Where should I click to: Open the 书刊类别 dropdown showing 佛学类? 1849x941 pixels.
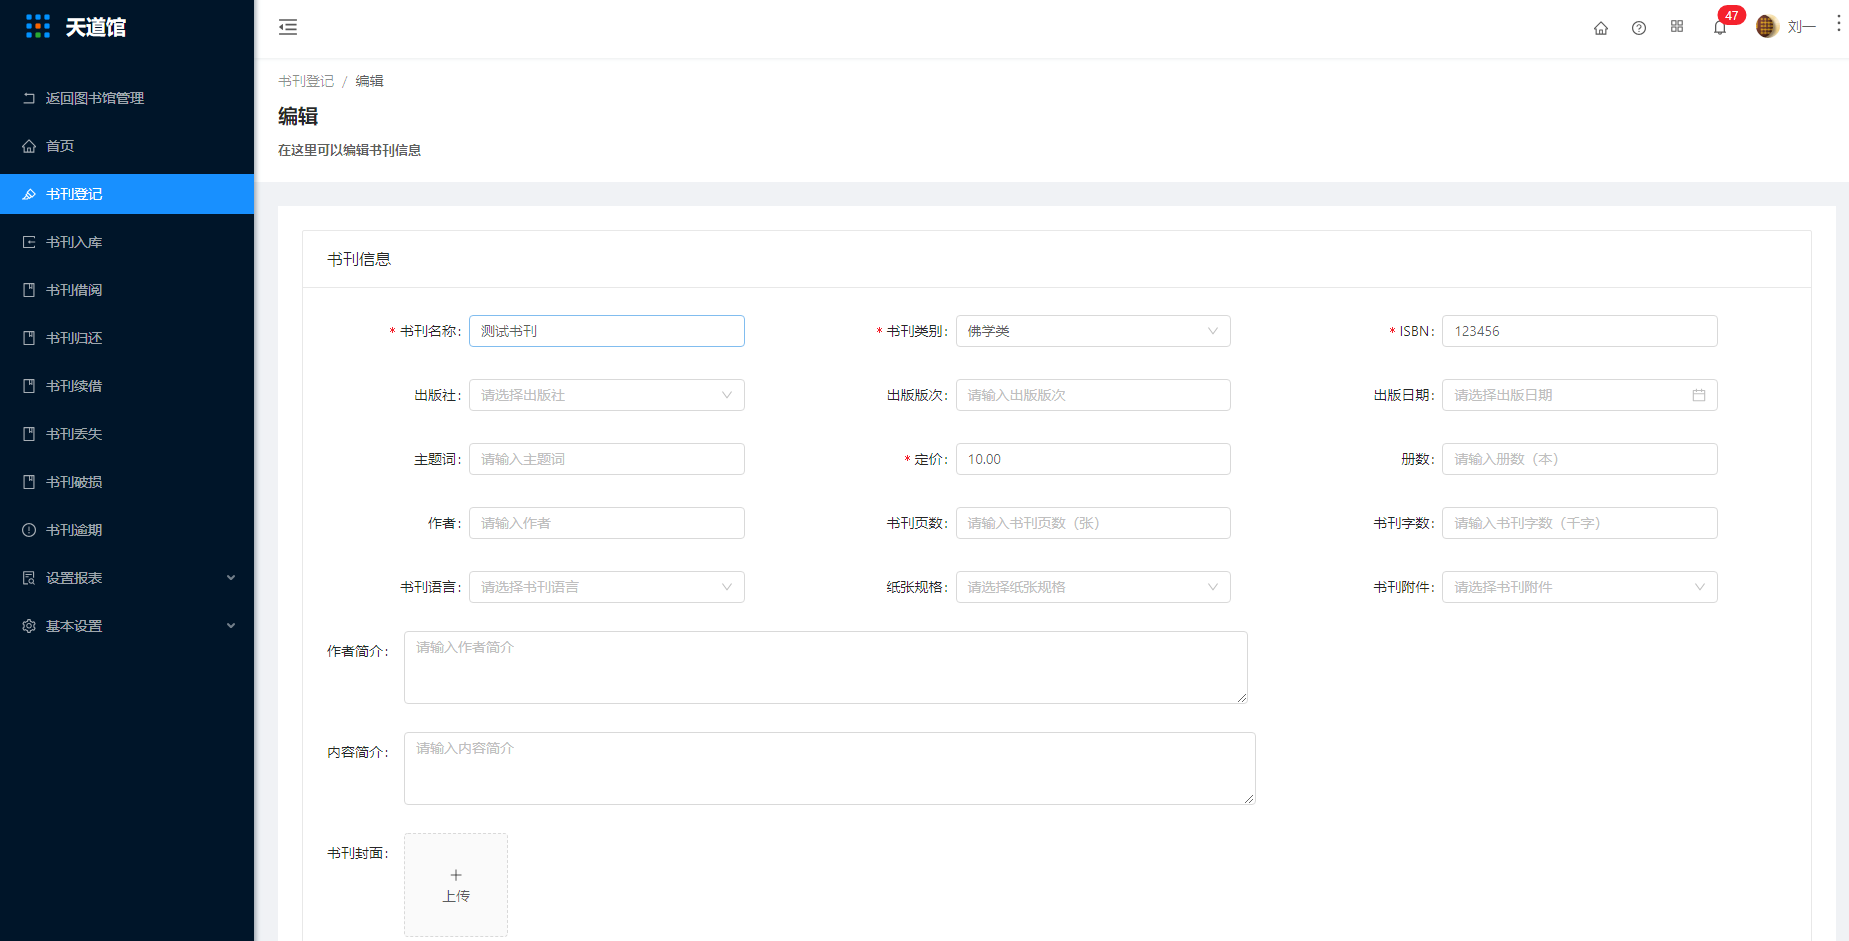click(x=1093, y=331)
